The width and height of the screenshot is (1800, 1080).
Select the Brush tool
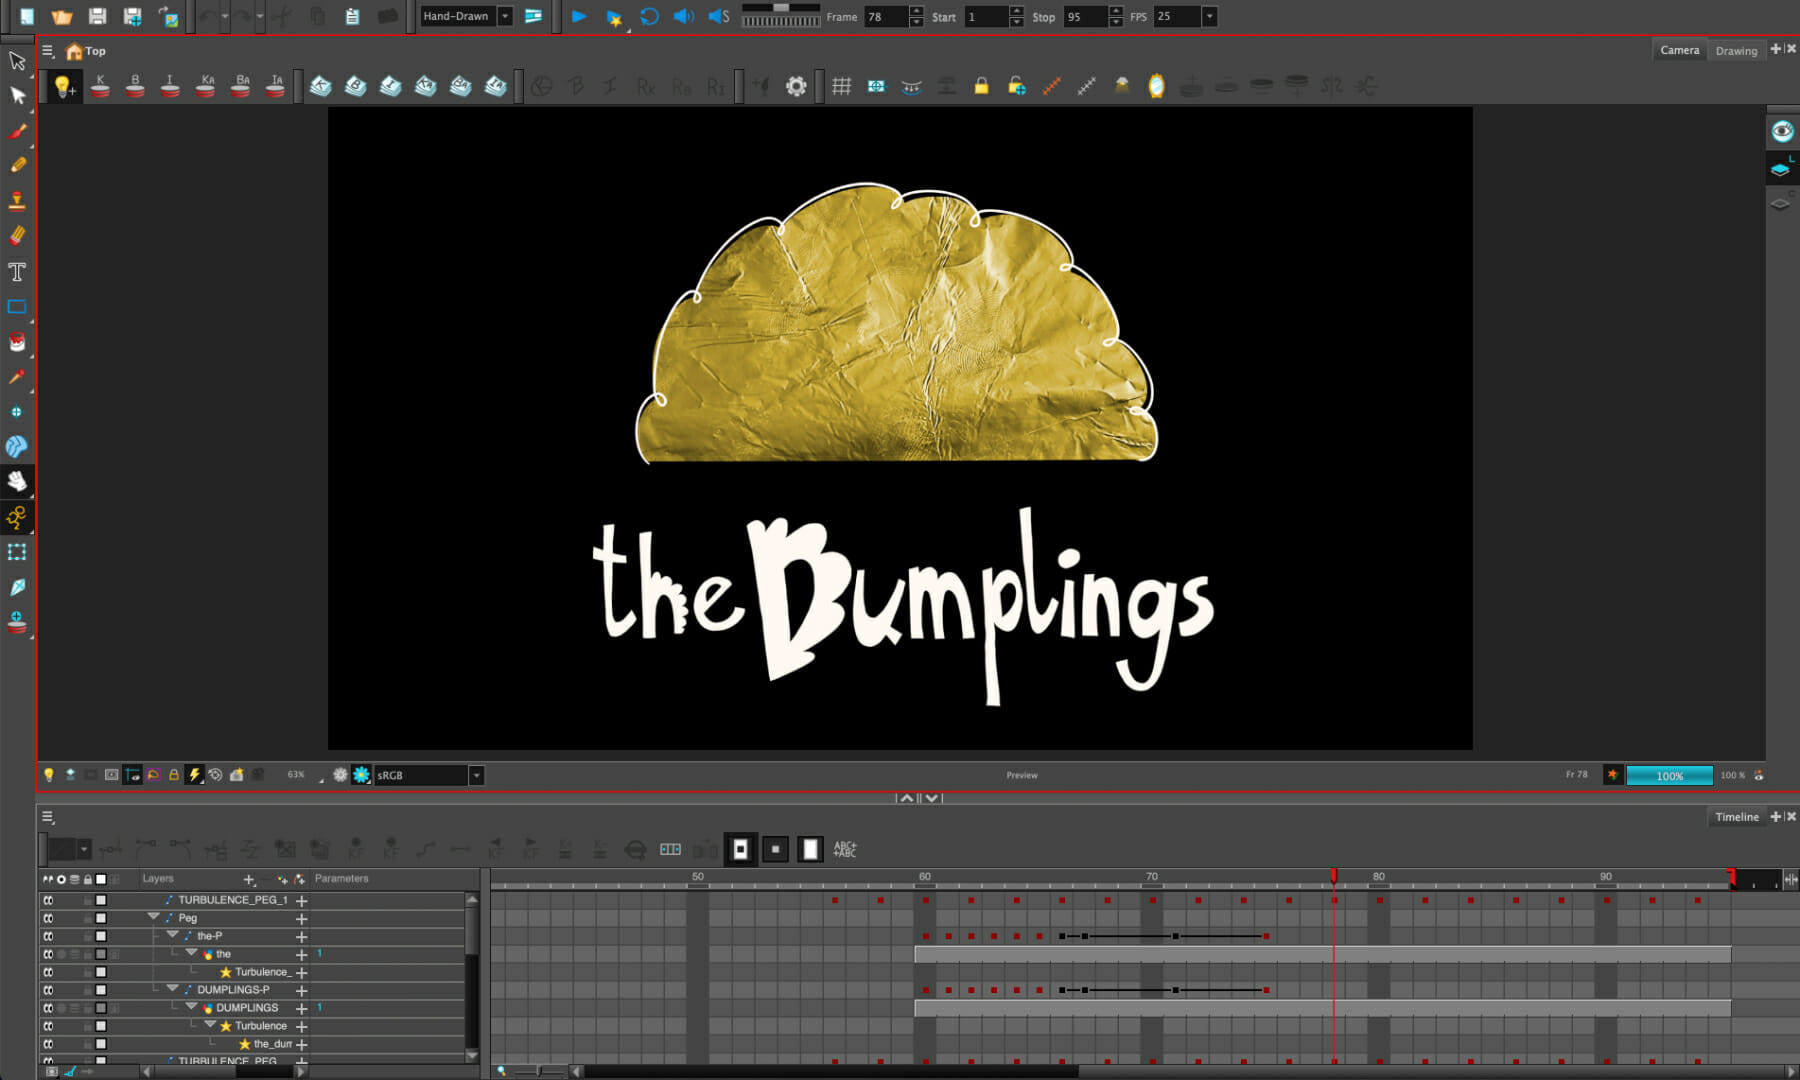point(17,131)
